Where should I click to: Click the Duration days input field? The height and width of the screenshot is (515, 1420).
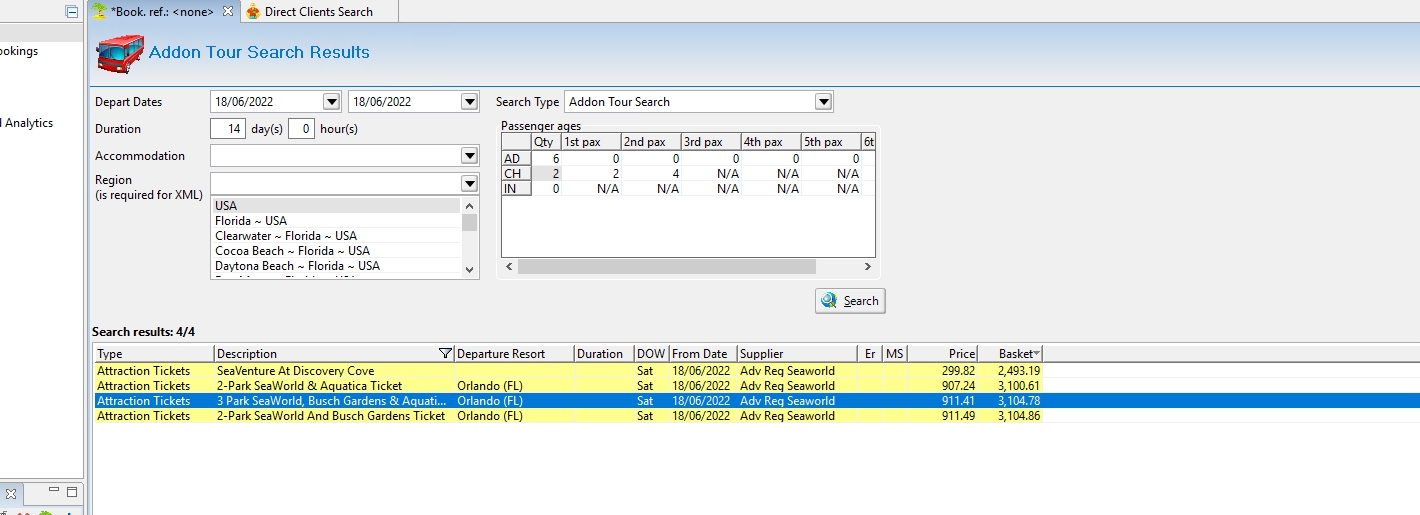click(x=228, y=129)
